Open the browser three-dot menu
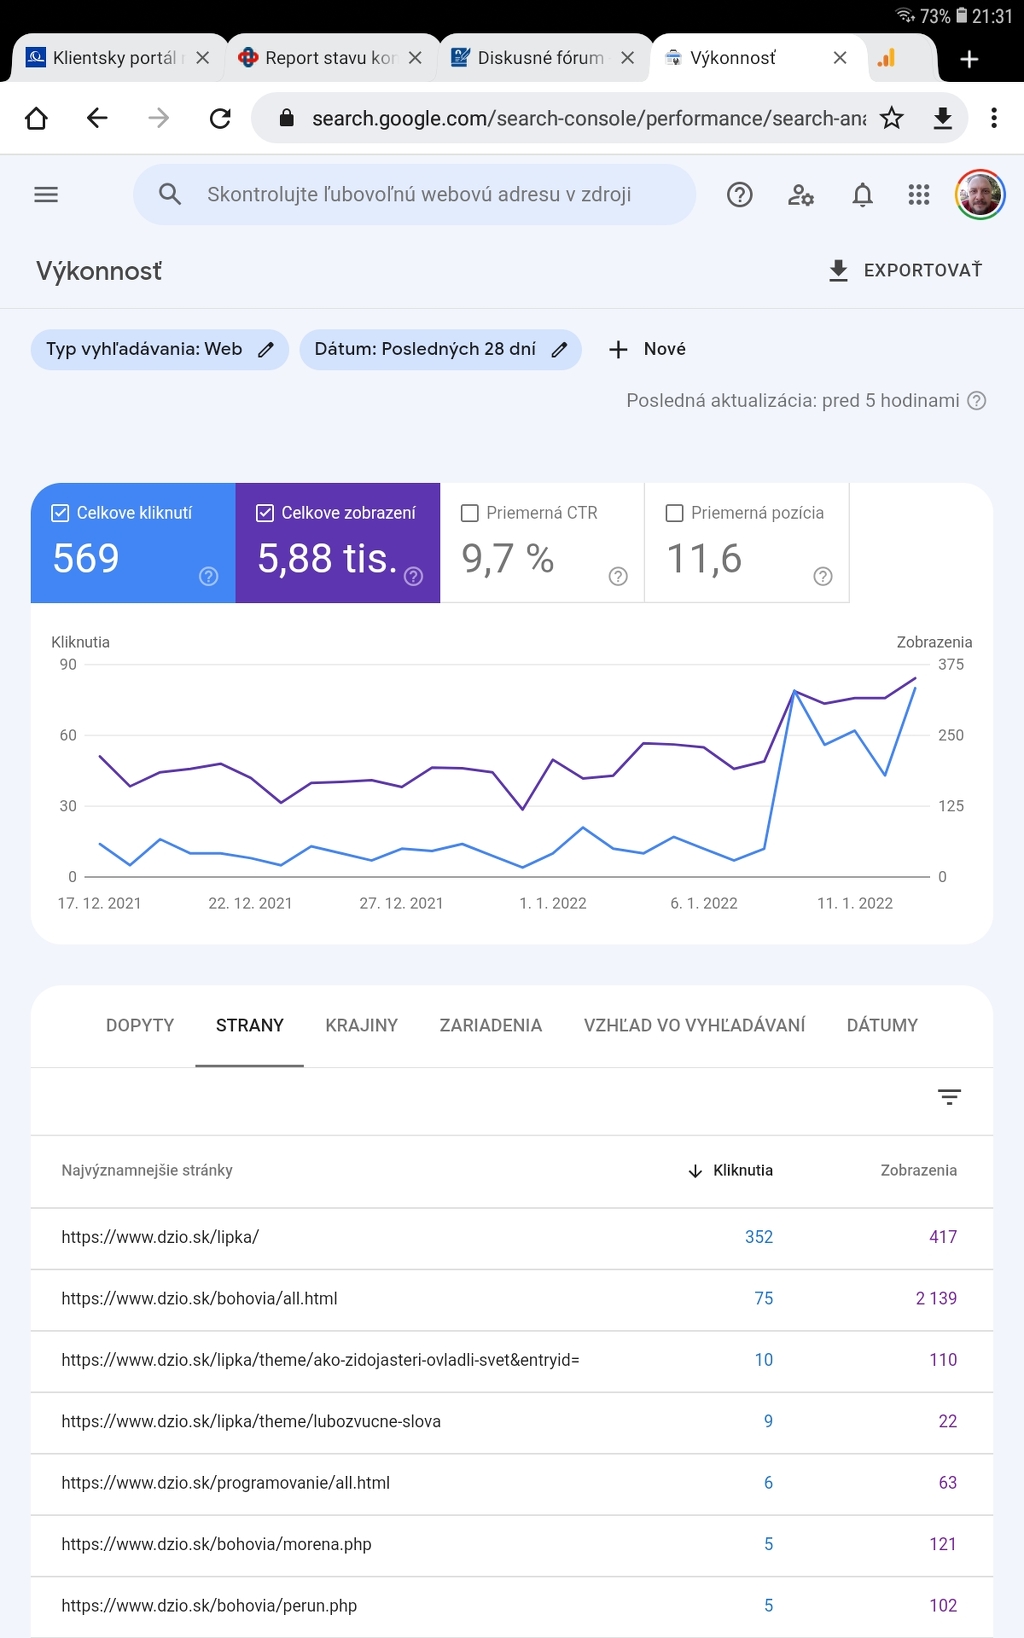1024x1638 pixels. (993, 118)
